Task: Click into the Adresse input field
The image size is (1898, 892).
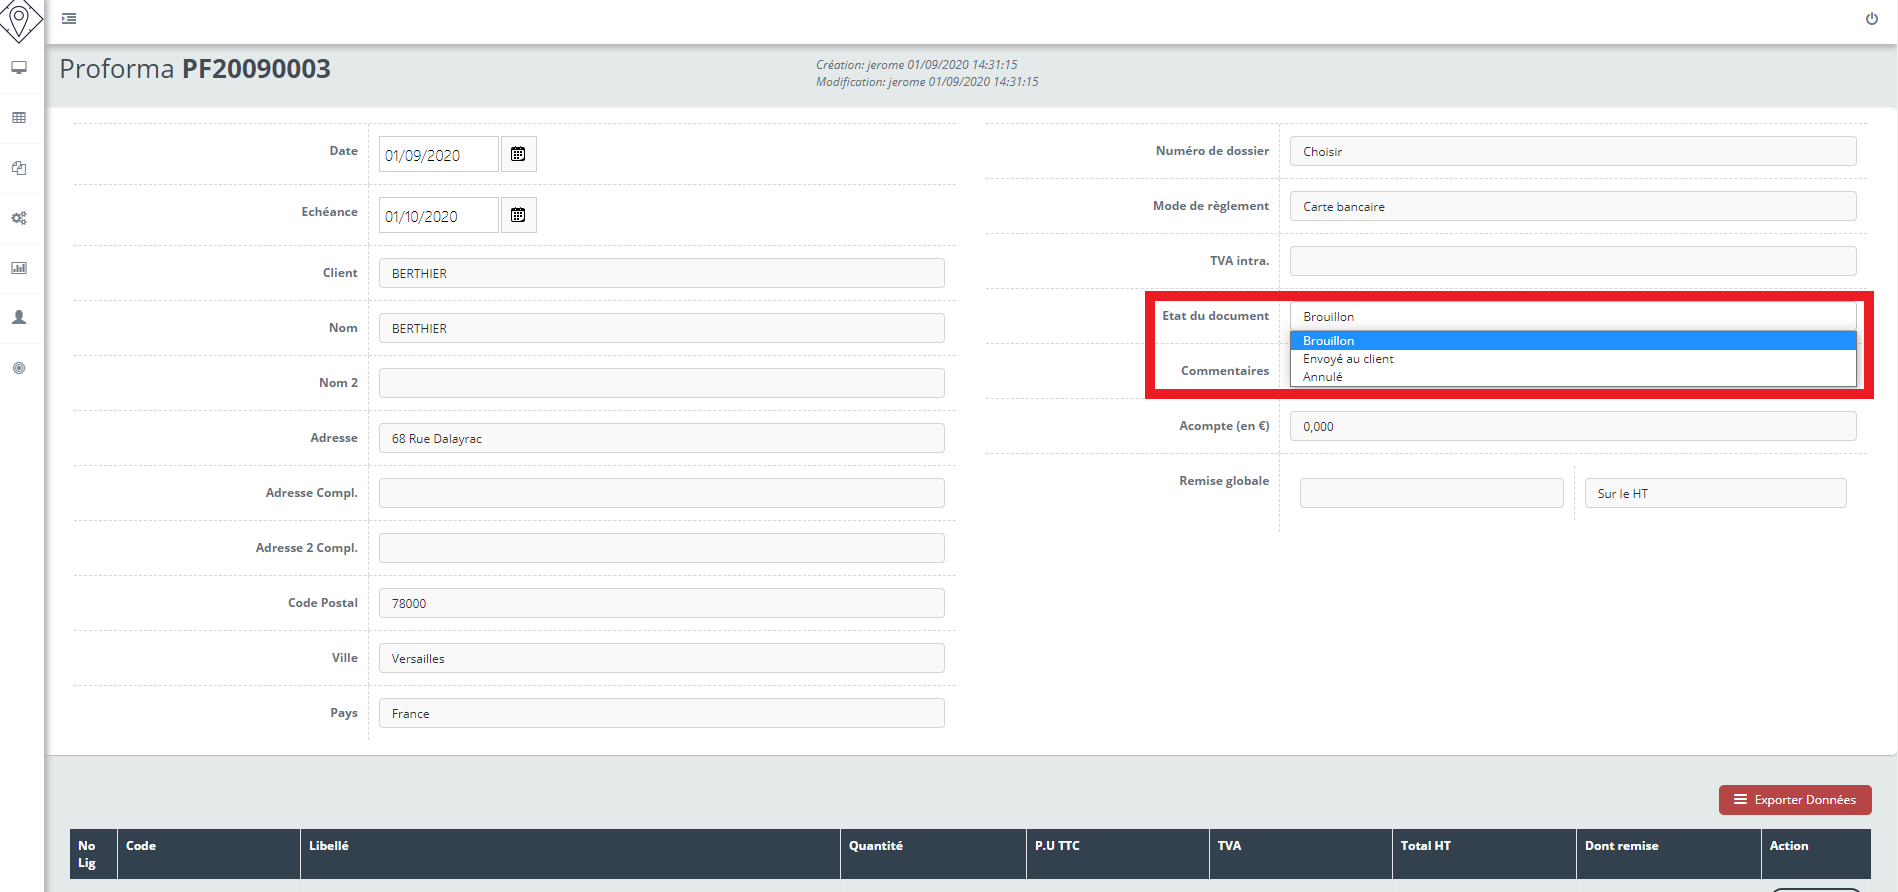Action: click(x=661, y=439)
